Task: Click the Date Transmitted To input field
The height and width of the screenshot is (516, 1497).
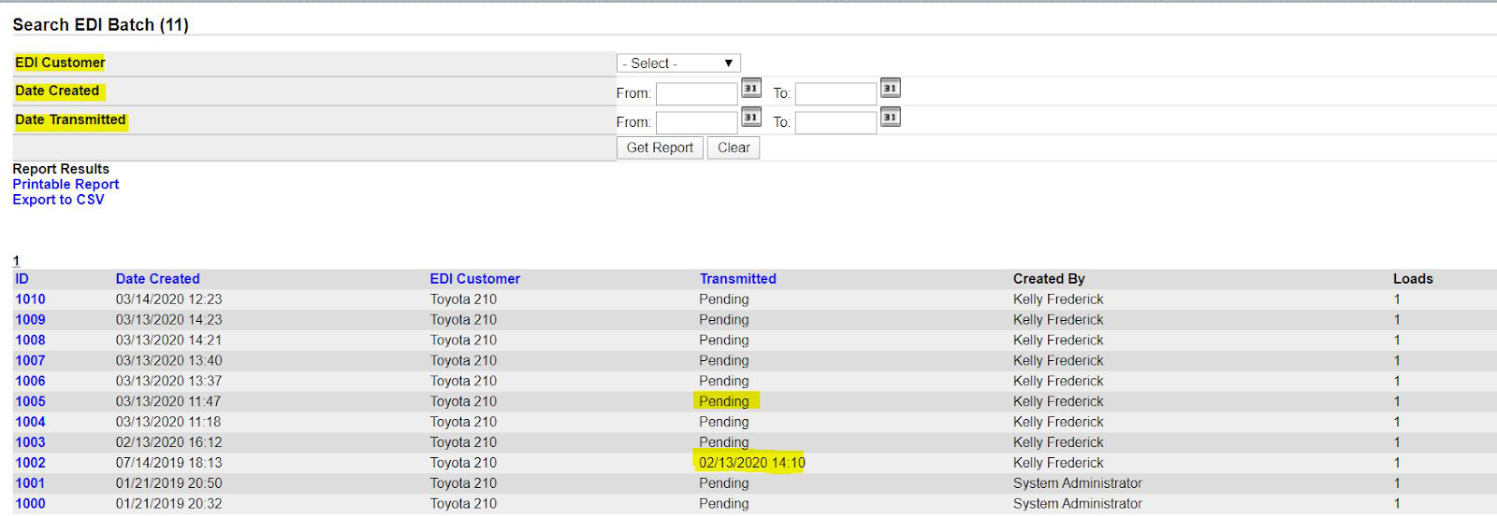Action: (x=836, y=122)
